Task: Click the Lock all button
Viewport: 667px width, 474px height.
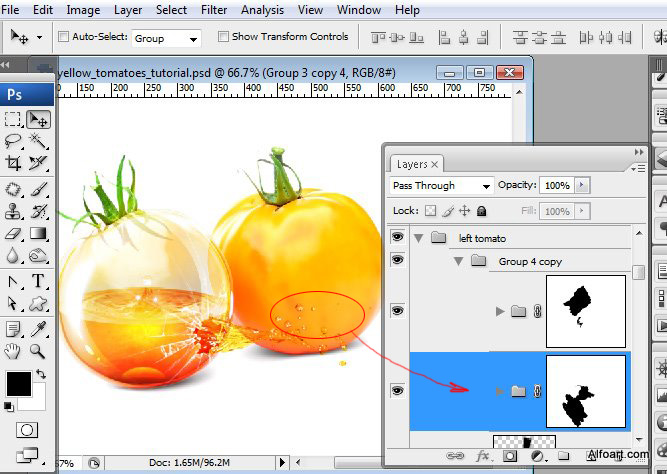Action: point(481,211)
